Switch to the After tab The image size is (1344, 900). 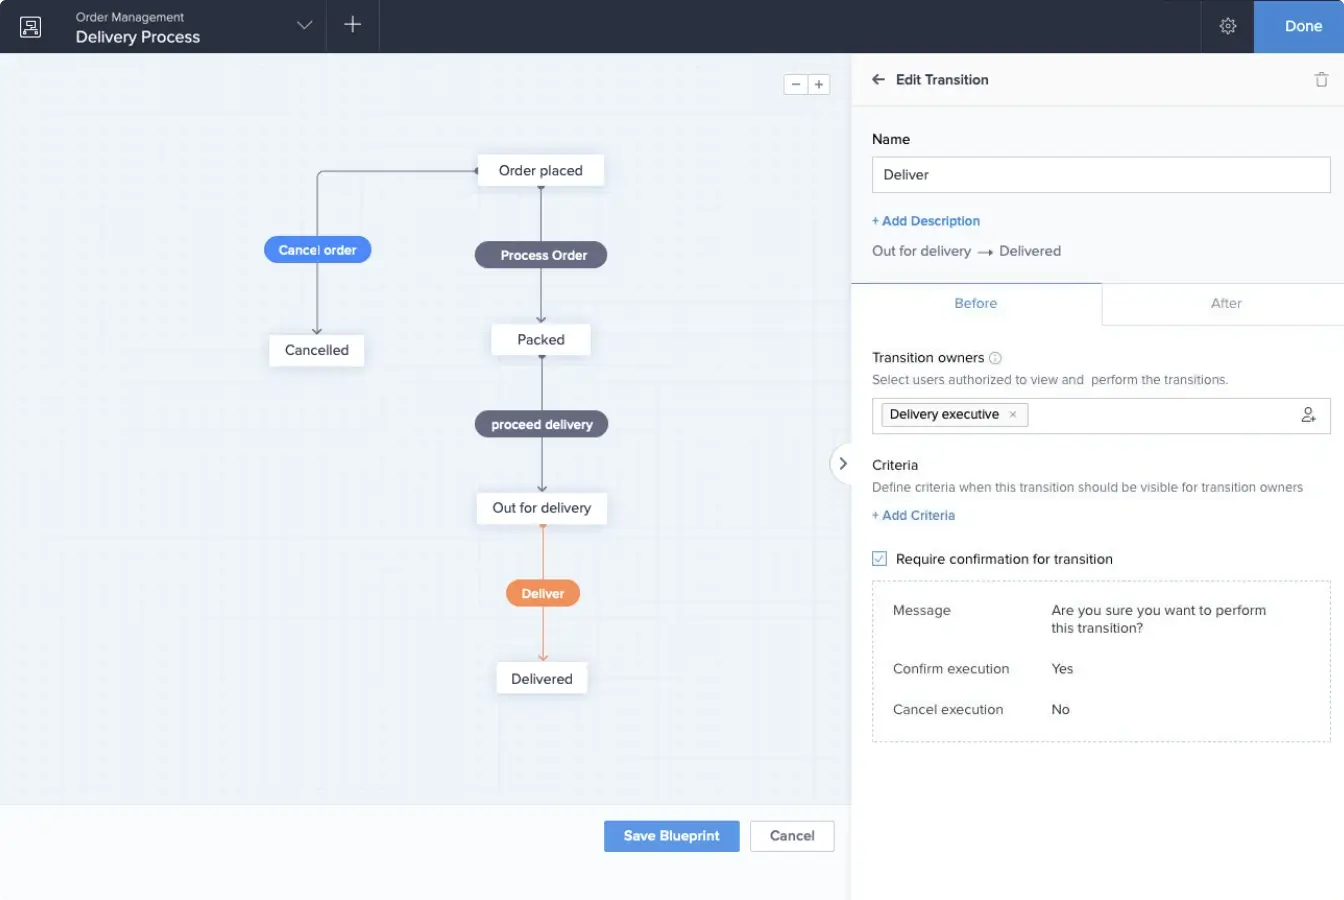click(x=1225, y=303)
